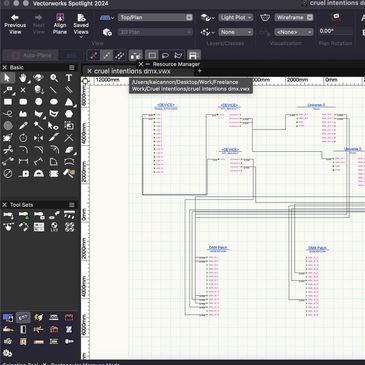The width and height of the screenshot is (365, 365).
Task: Go to Previous View
Action: point(15,24)
